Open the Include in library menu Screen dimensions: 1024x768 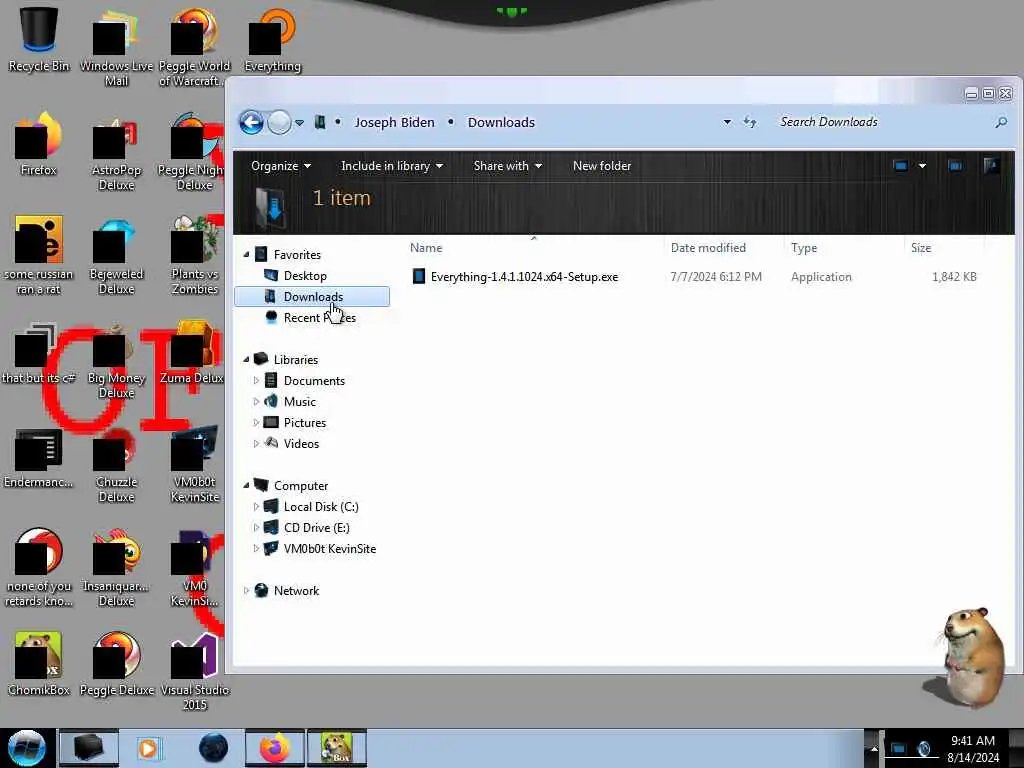392,166
